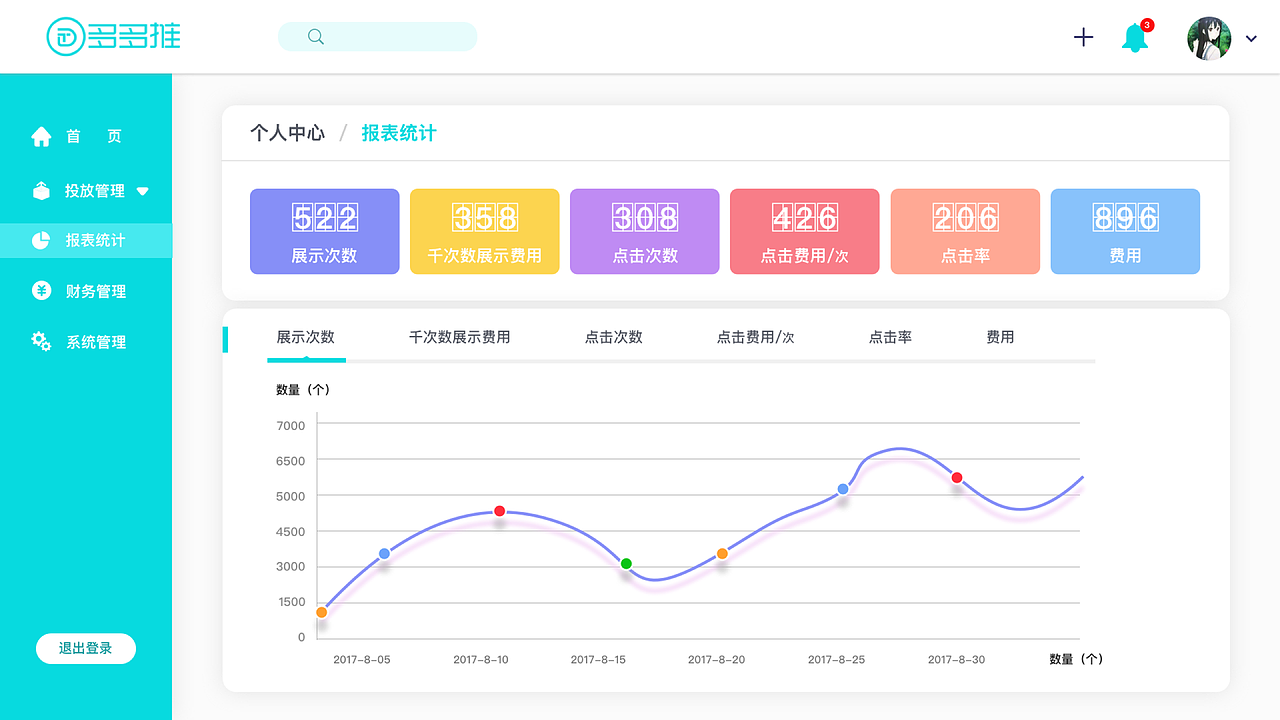Image resolution: width=1280 pixels, height=720 pixels.
Task: Select the 展示次数 stat card
Action: (325, 231)
